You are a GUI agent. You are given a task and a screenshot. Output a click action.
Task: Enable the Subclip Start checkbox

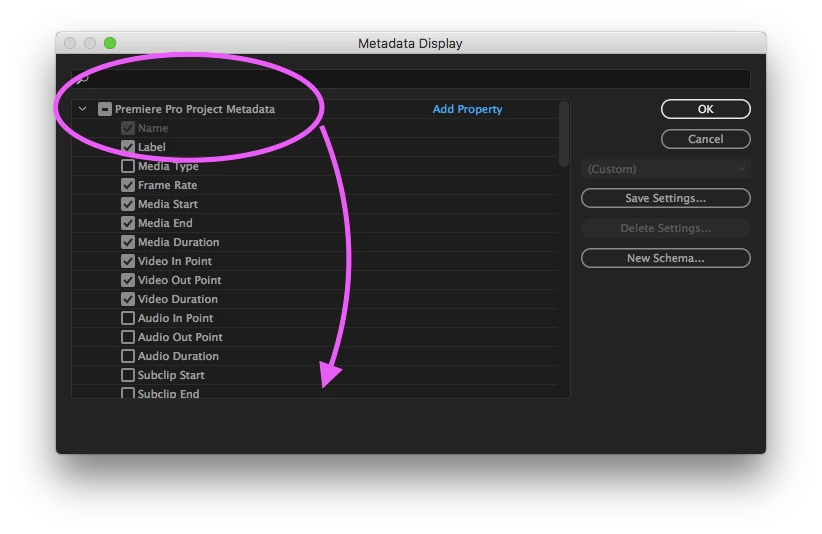(x=128, y=375)
